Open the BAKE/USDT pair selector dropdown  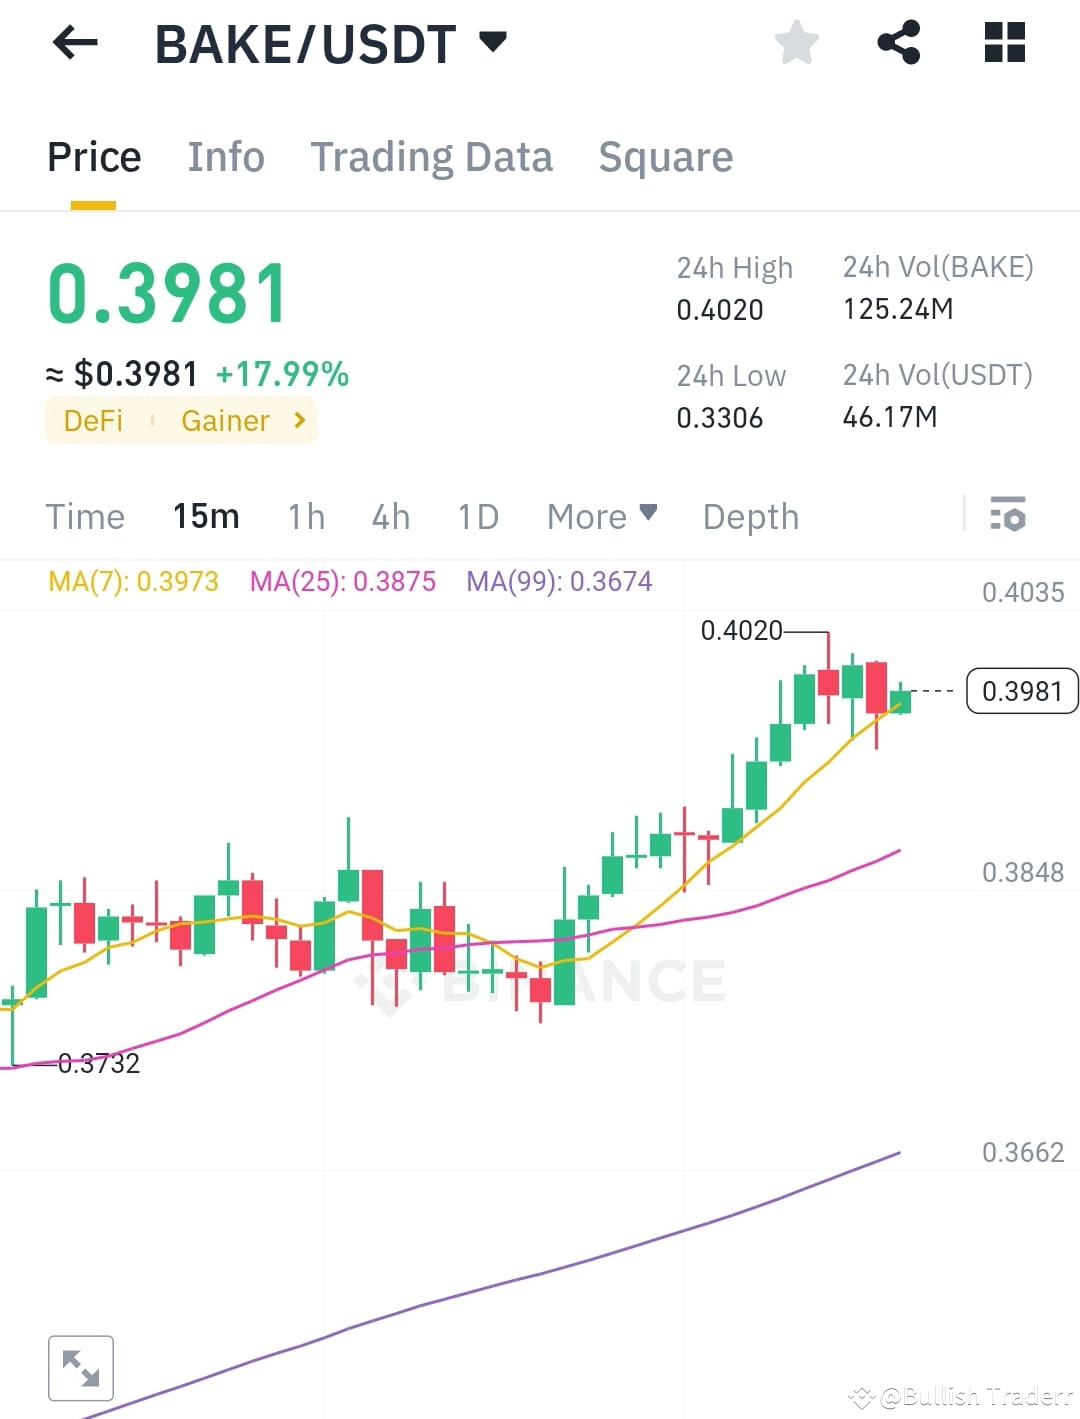(x=492, y=42)
